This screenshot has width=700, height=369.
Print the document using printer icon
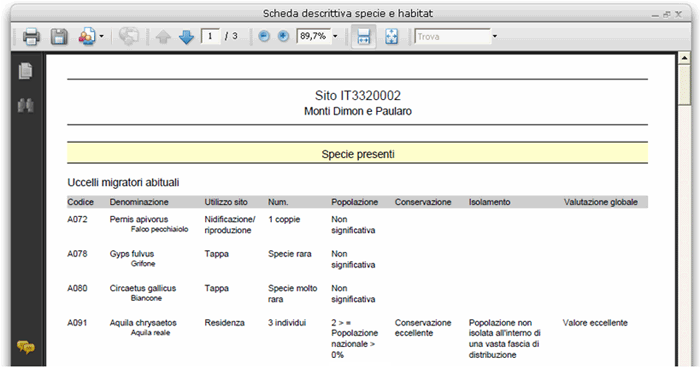31,37
